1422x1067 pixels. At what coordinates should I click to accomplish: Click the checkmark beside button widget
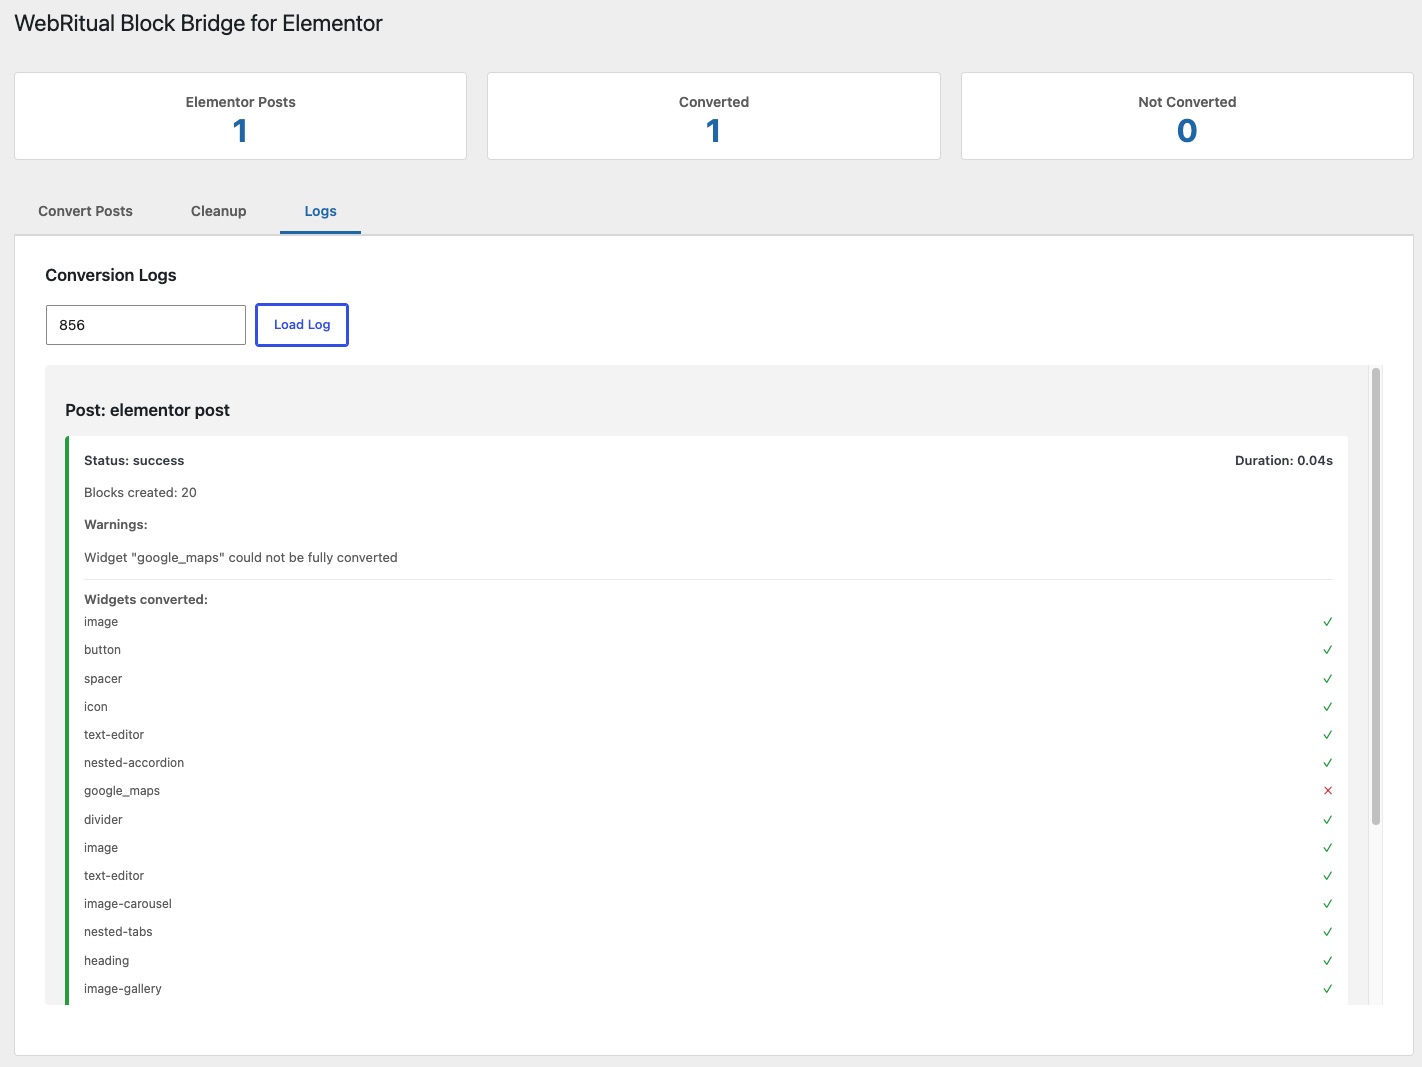(x=1328, y=650)
